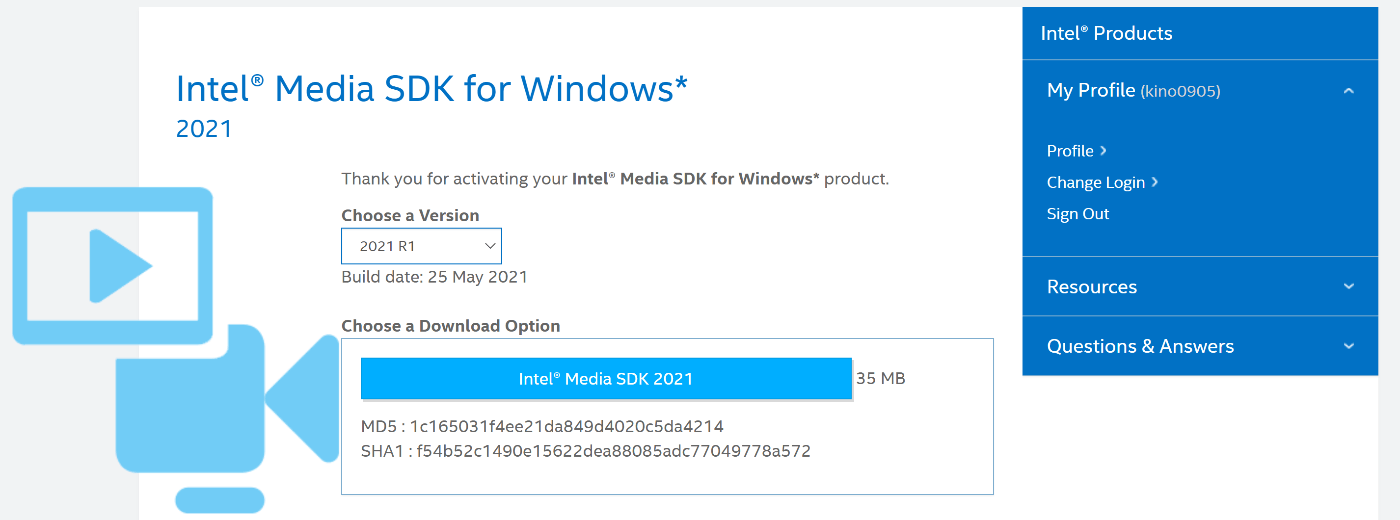The width and height of the screenshot is (1400, 520).
Task: Select the My Profile menu heading
Action: (x=1091, y=90)
